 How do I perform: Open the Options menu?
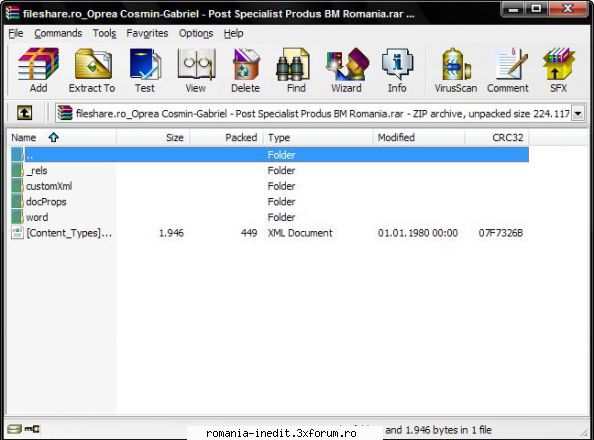pyautogui.click(x=196, y=33)
